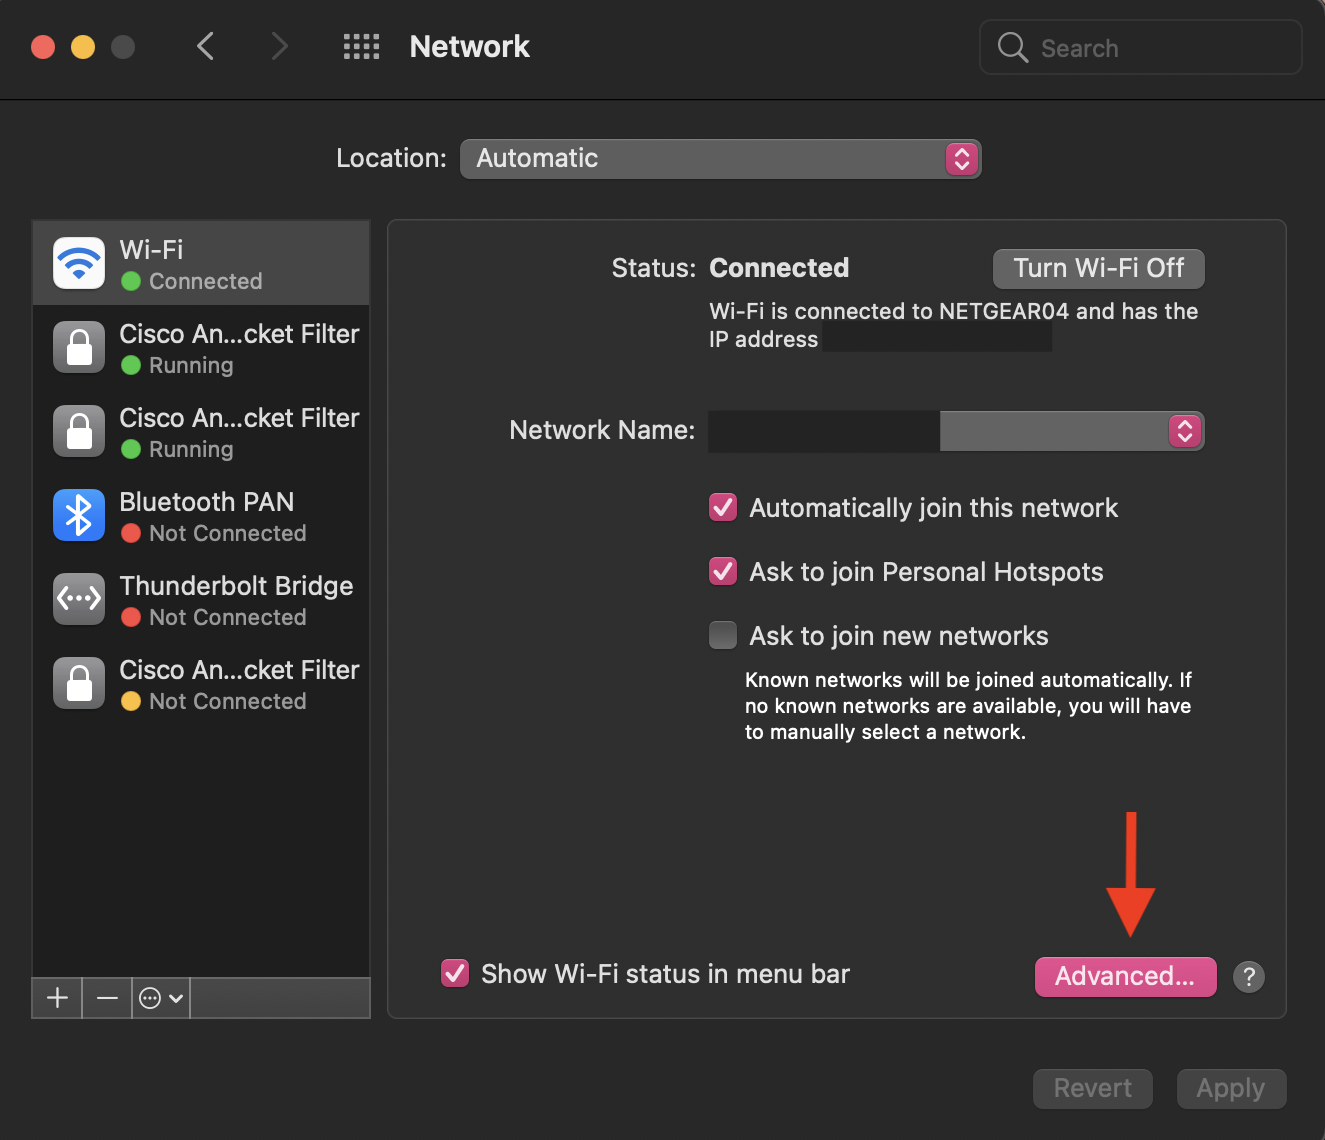Click the Apply button
The width and height of the screenshot is (1325, 1140).
click(x=1230, y=1088)
